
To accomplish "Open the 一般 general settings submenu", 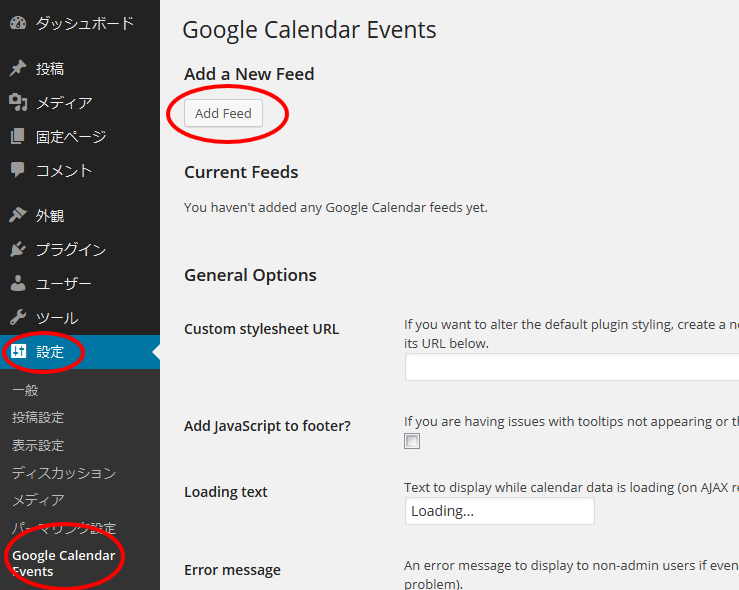I will (x=25, y=390).
